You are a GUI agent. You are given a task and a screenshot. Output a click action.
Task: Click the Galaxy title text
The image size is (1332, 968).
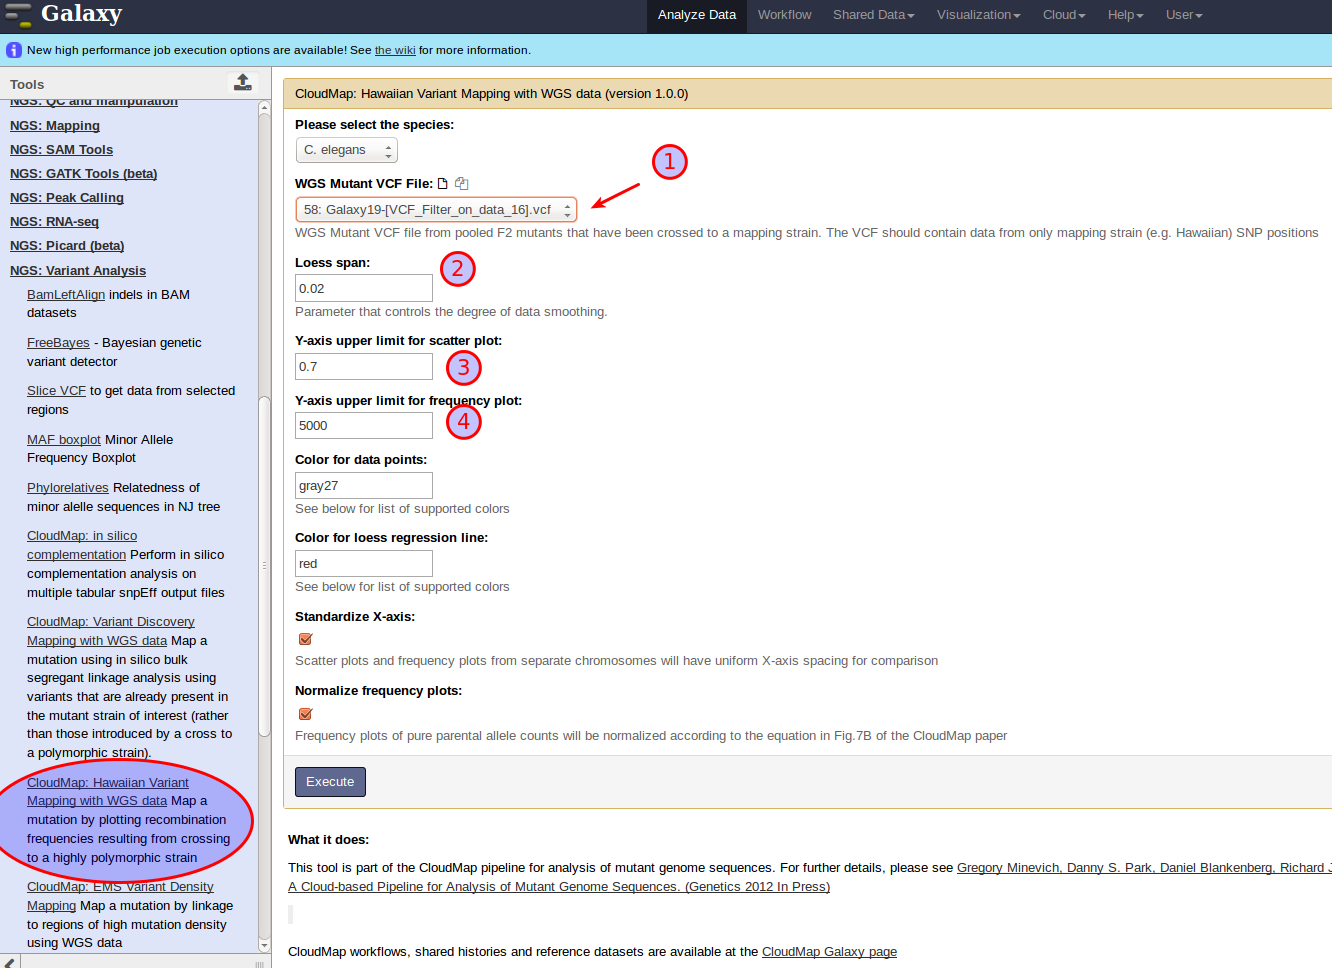[81, 14]
